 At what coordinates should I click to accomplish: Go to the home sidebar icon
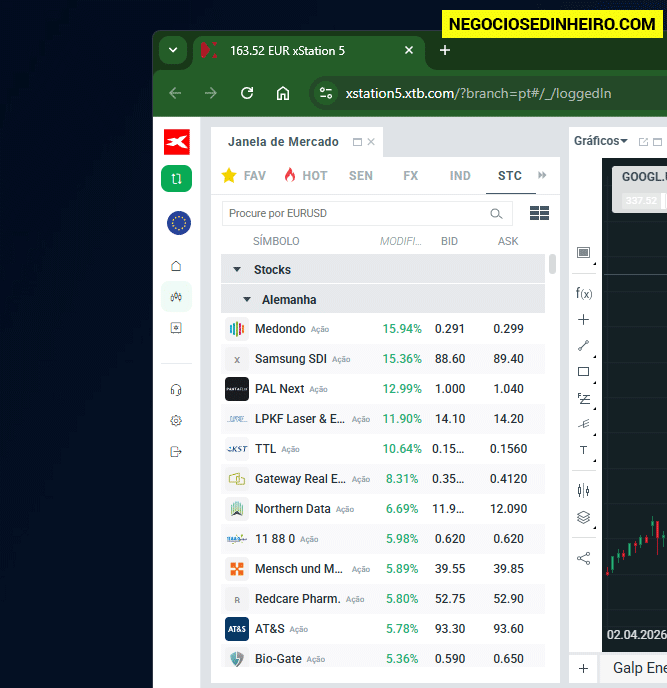tap(176, 266)
